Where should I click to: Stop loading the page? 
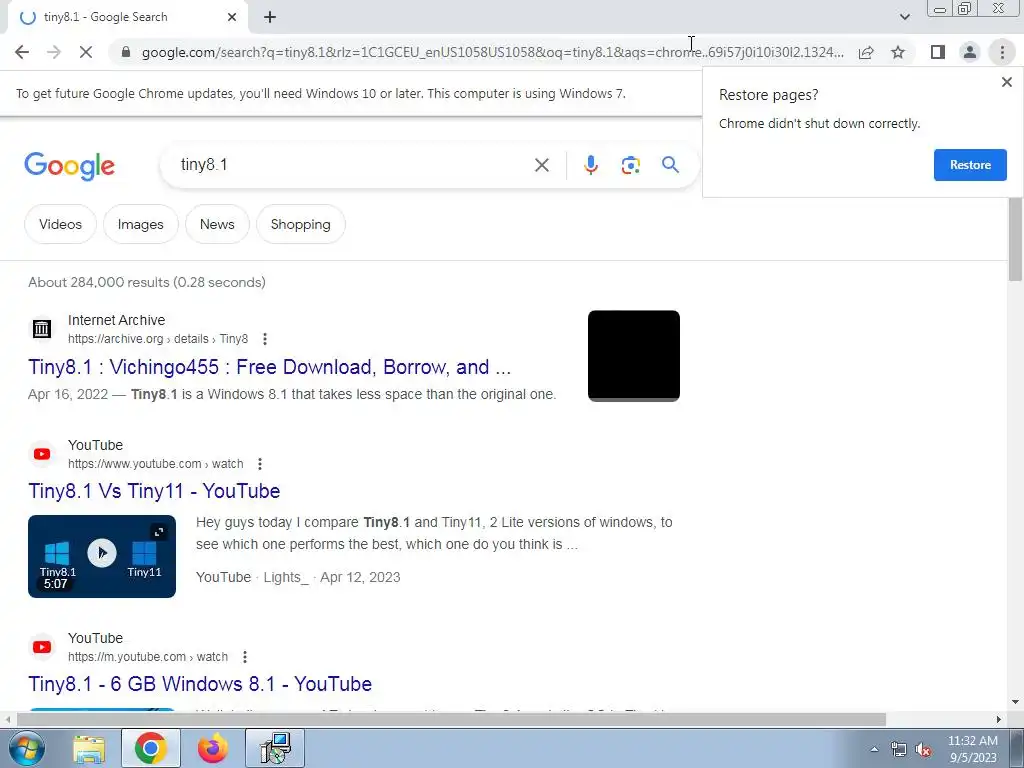86,52
